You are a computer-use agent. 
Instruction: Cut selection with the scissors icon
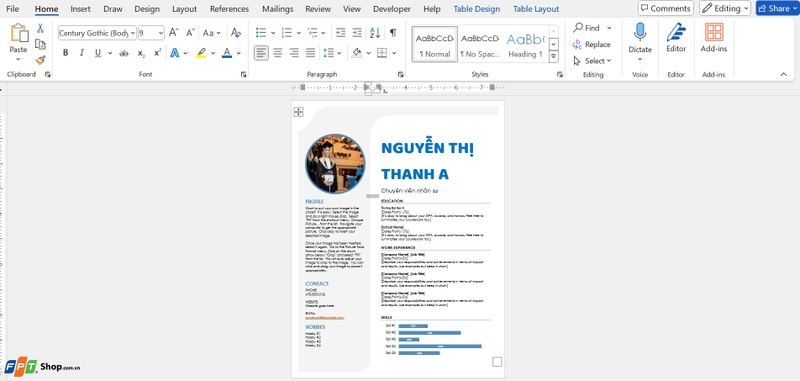pyautogui.click(x=40, y=29)
